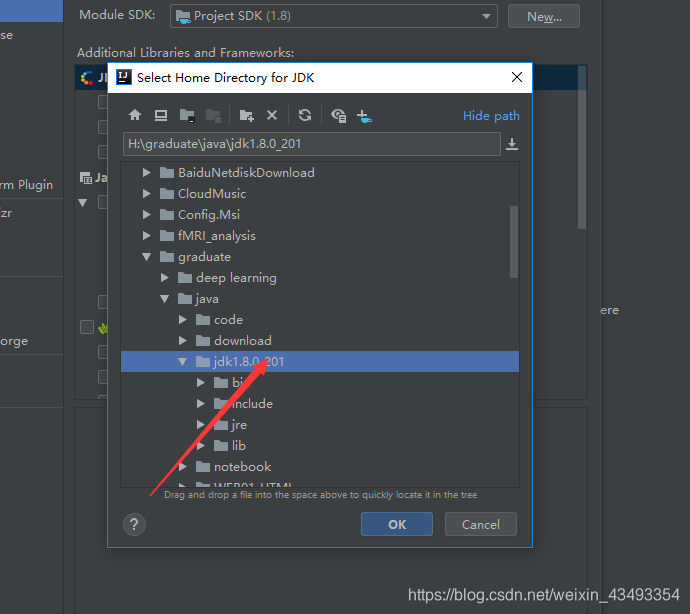
Task: Close the Select Home Directory dialog
Action: tap(517, 77)
